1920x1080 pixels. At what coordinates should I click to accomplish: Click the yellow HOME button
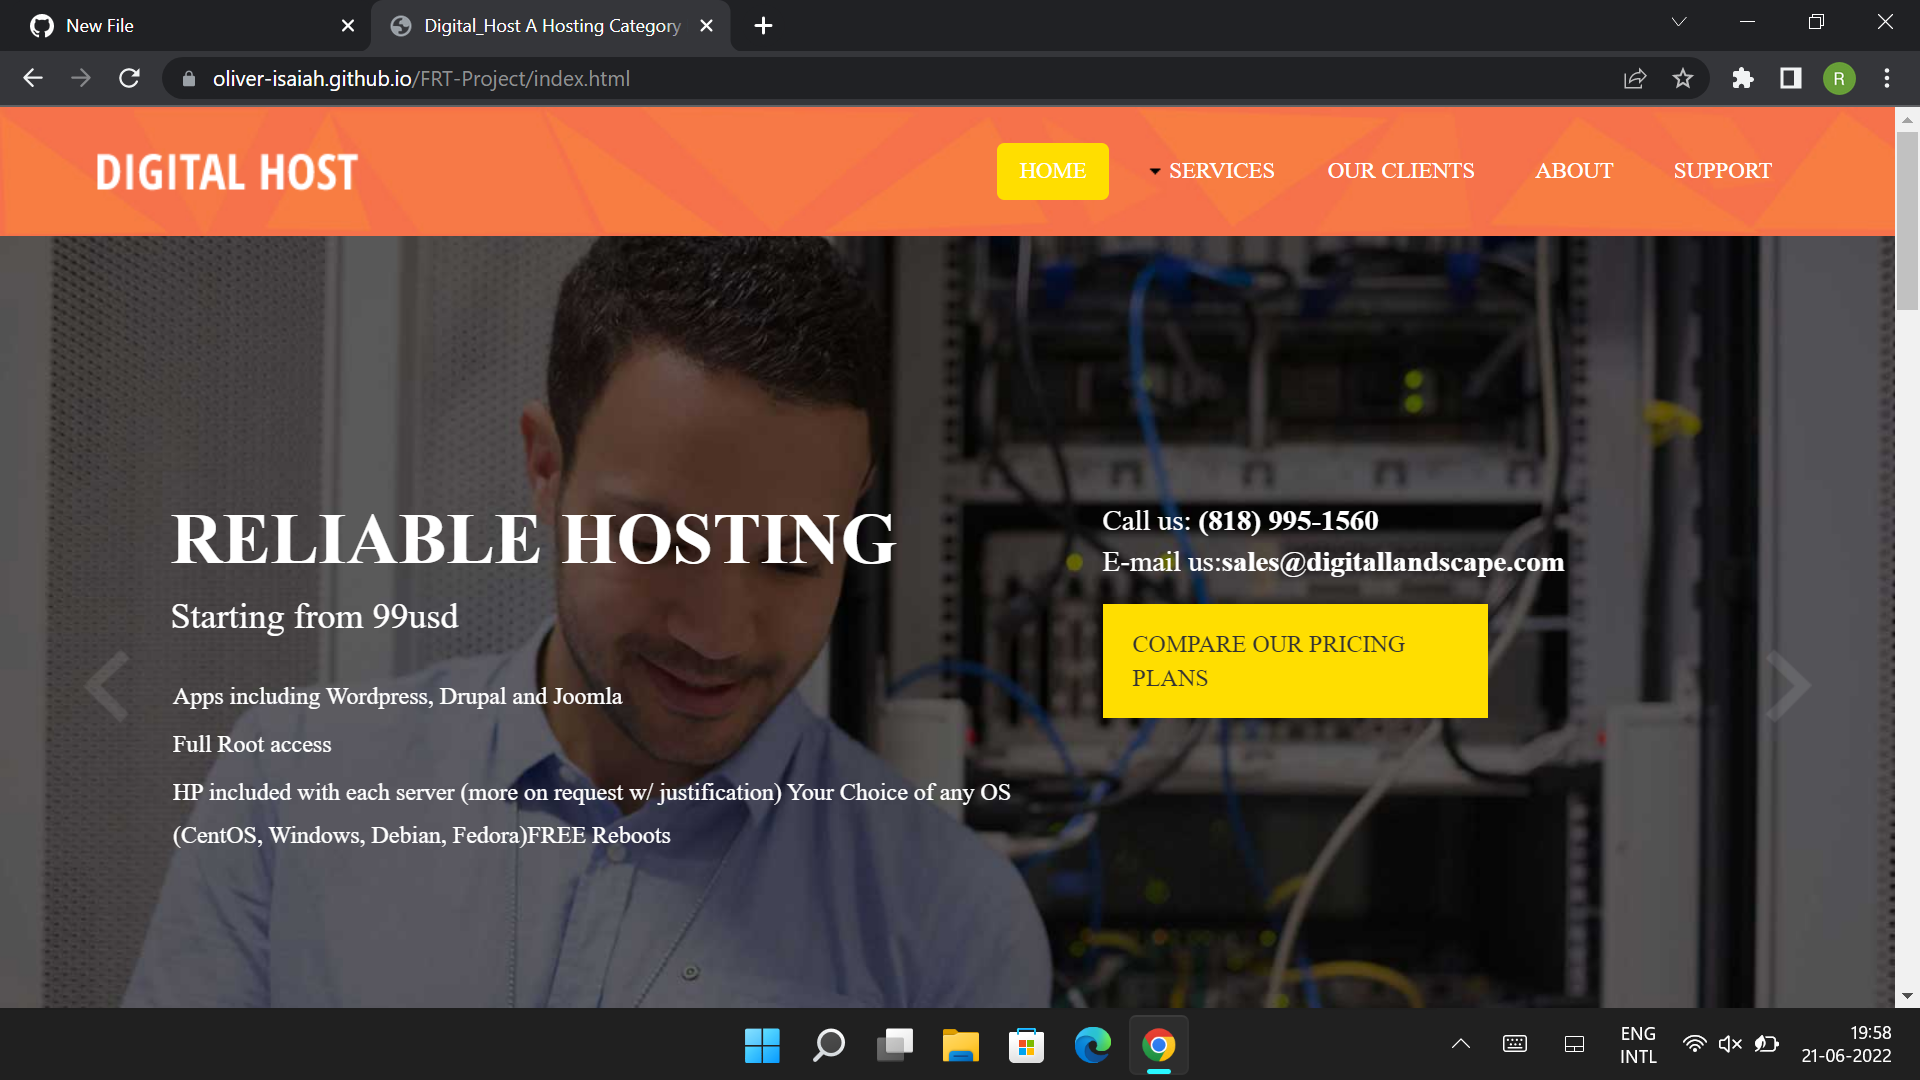point(1052,171)
